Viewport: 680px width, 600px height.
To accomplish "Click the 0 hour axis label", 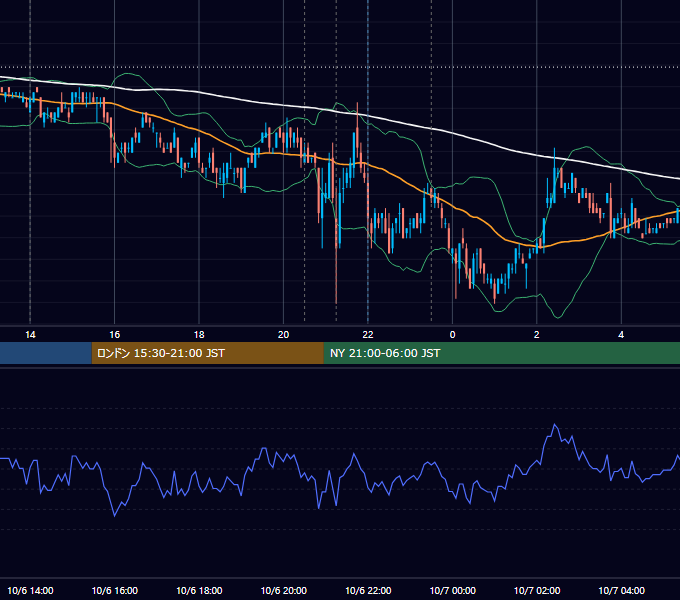I will (x=452, y=335).
